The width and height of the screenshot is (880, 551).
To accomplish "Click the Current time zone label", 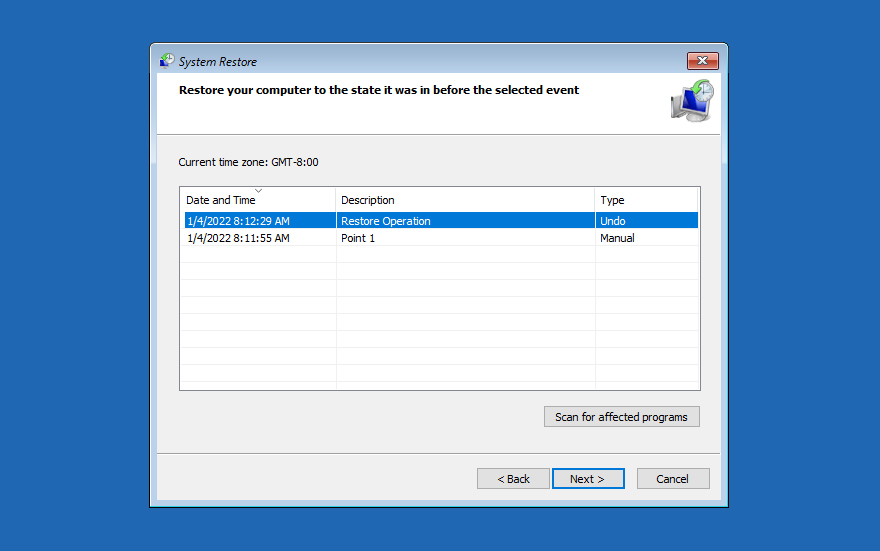I will click(x=248, y=162).
